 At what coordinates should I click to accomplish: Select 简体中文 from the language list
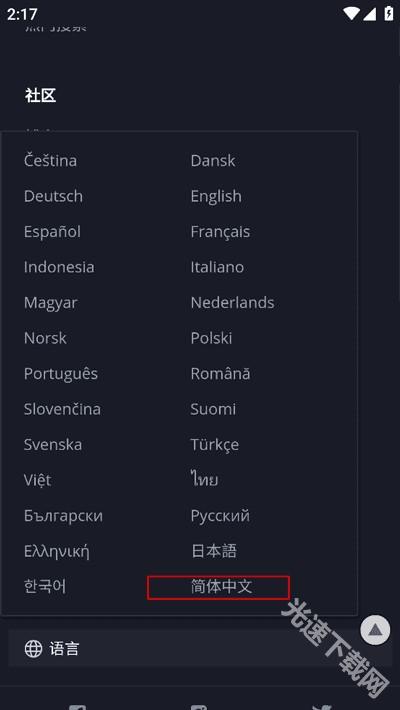[x=221, y=587]
